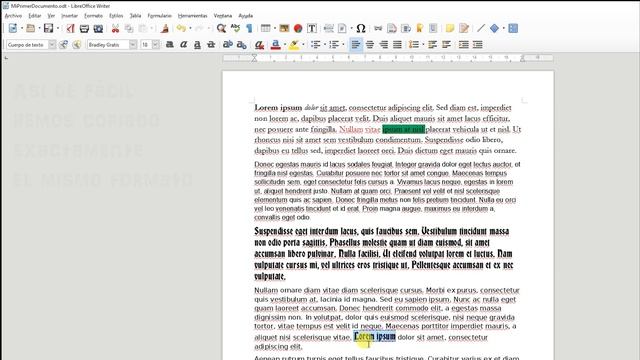The height and width of the screenshot is (360, 640).
Task: Insert a footnote icon
Action: click(392, 28)
